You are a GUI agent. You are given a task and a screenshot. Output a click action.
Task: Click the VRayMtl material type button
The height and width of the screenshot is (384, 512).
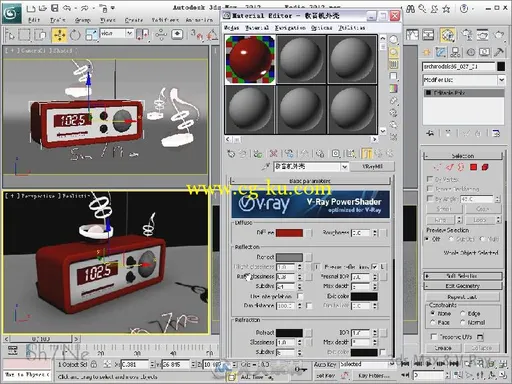click(372, 166)
